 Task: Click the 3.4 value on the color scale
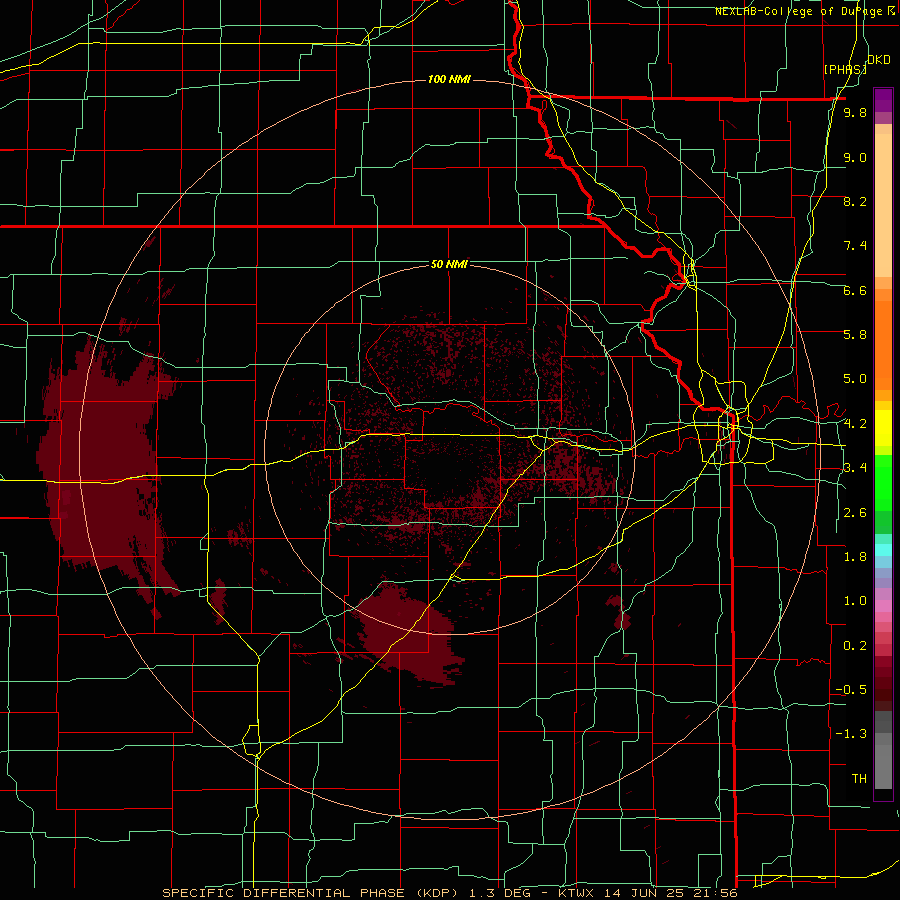coord(855,468)
